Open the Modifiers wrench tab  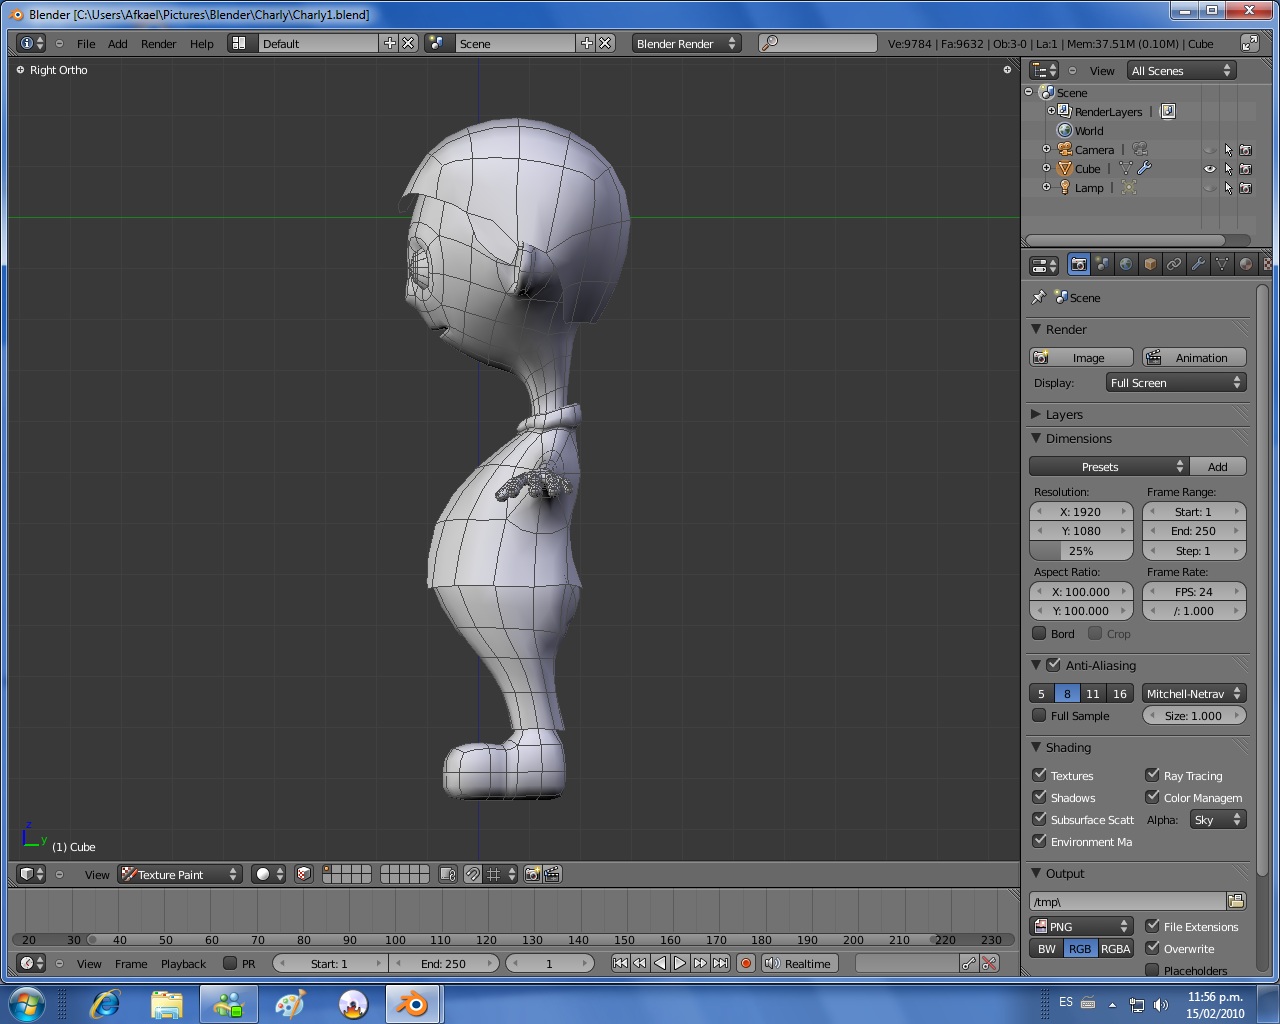point(1198,265)
